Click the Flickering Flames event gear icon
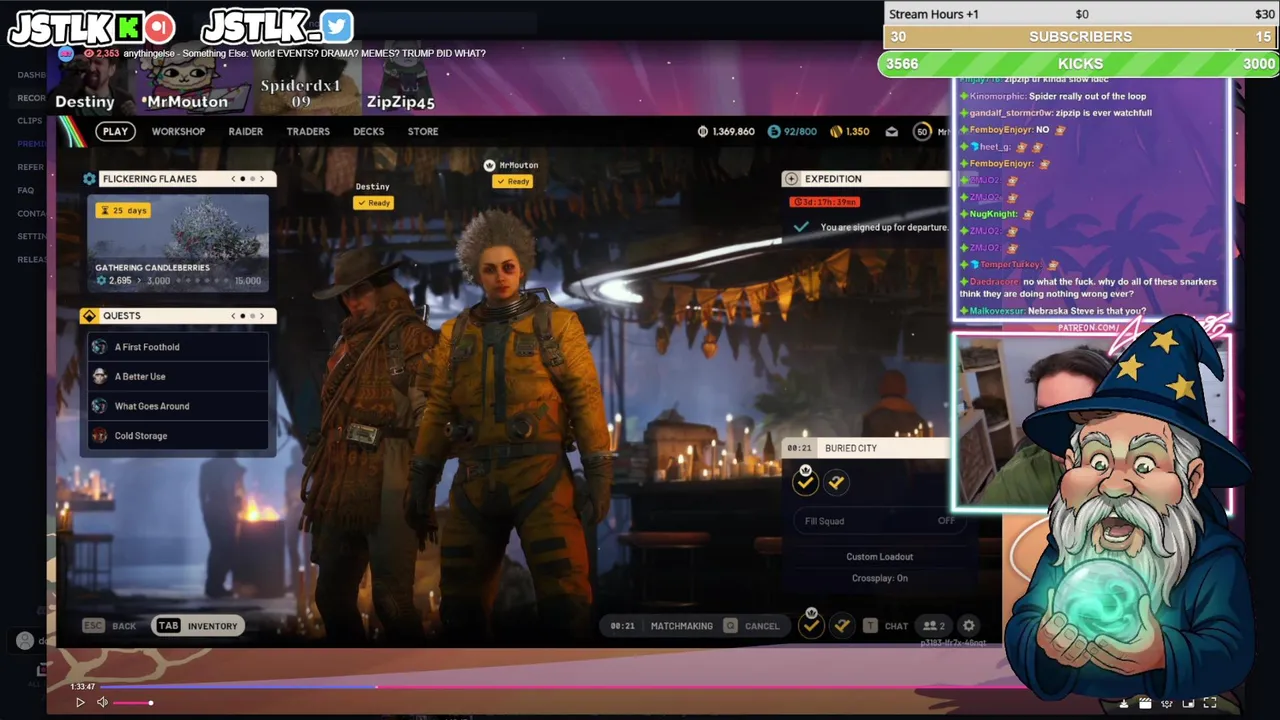Screen dimensions: 1280x720 (x=90, y=179)
